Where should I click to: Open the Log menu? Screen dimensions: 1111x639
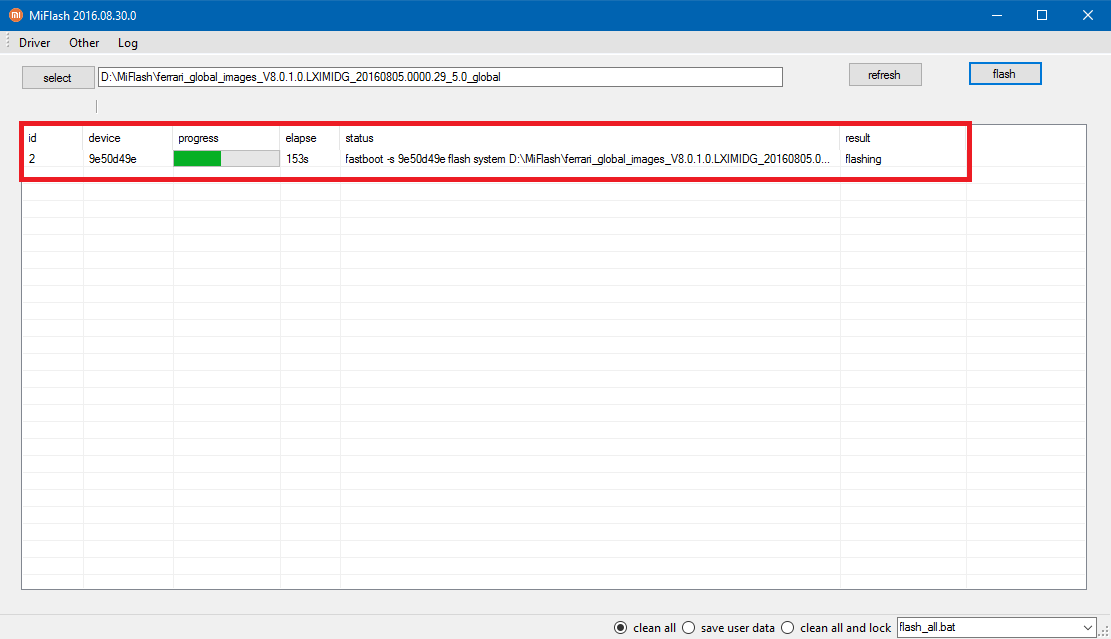coord(128,43)
